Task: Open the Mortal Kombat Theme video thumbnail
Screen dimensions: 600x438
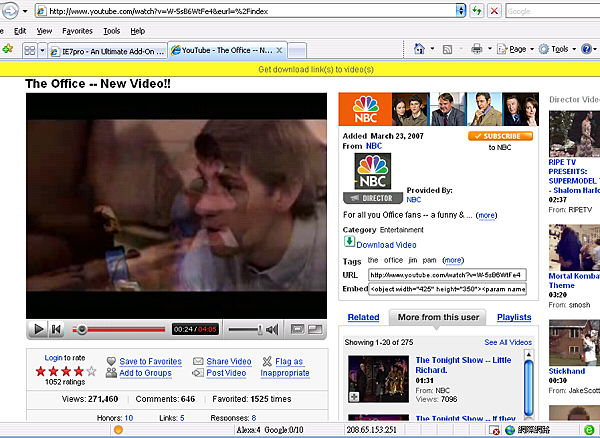Action: (x=574, y=247)
